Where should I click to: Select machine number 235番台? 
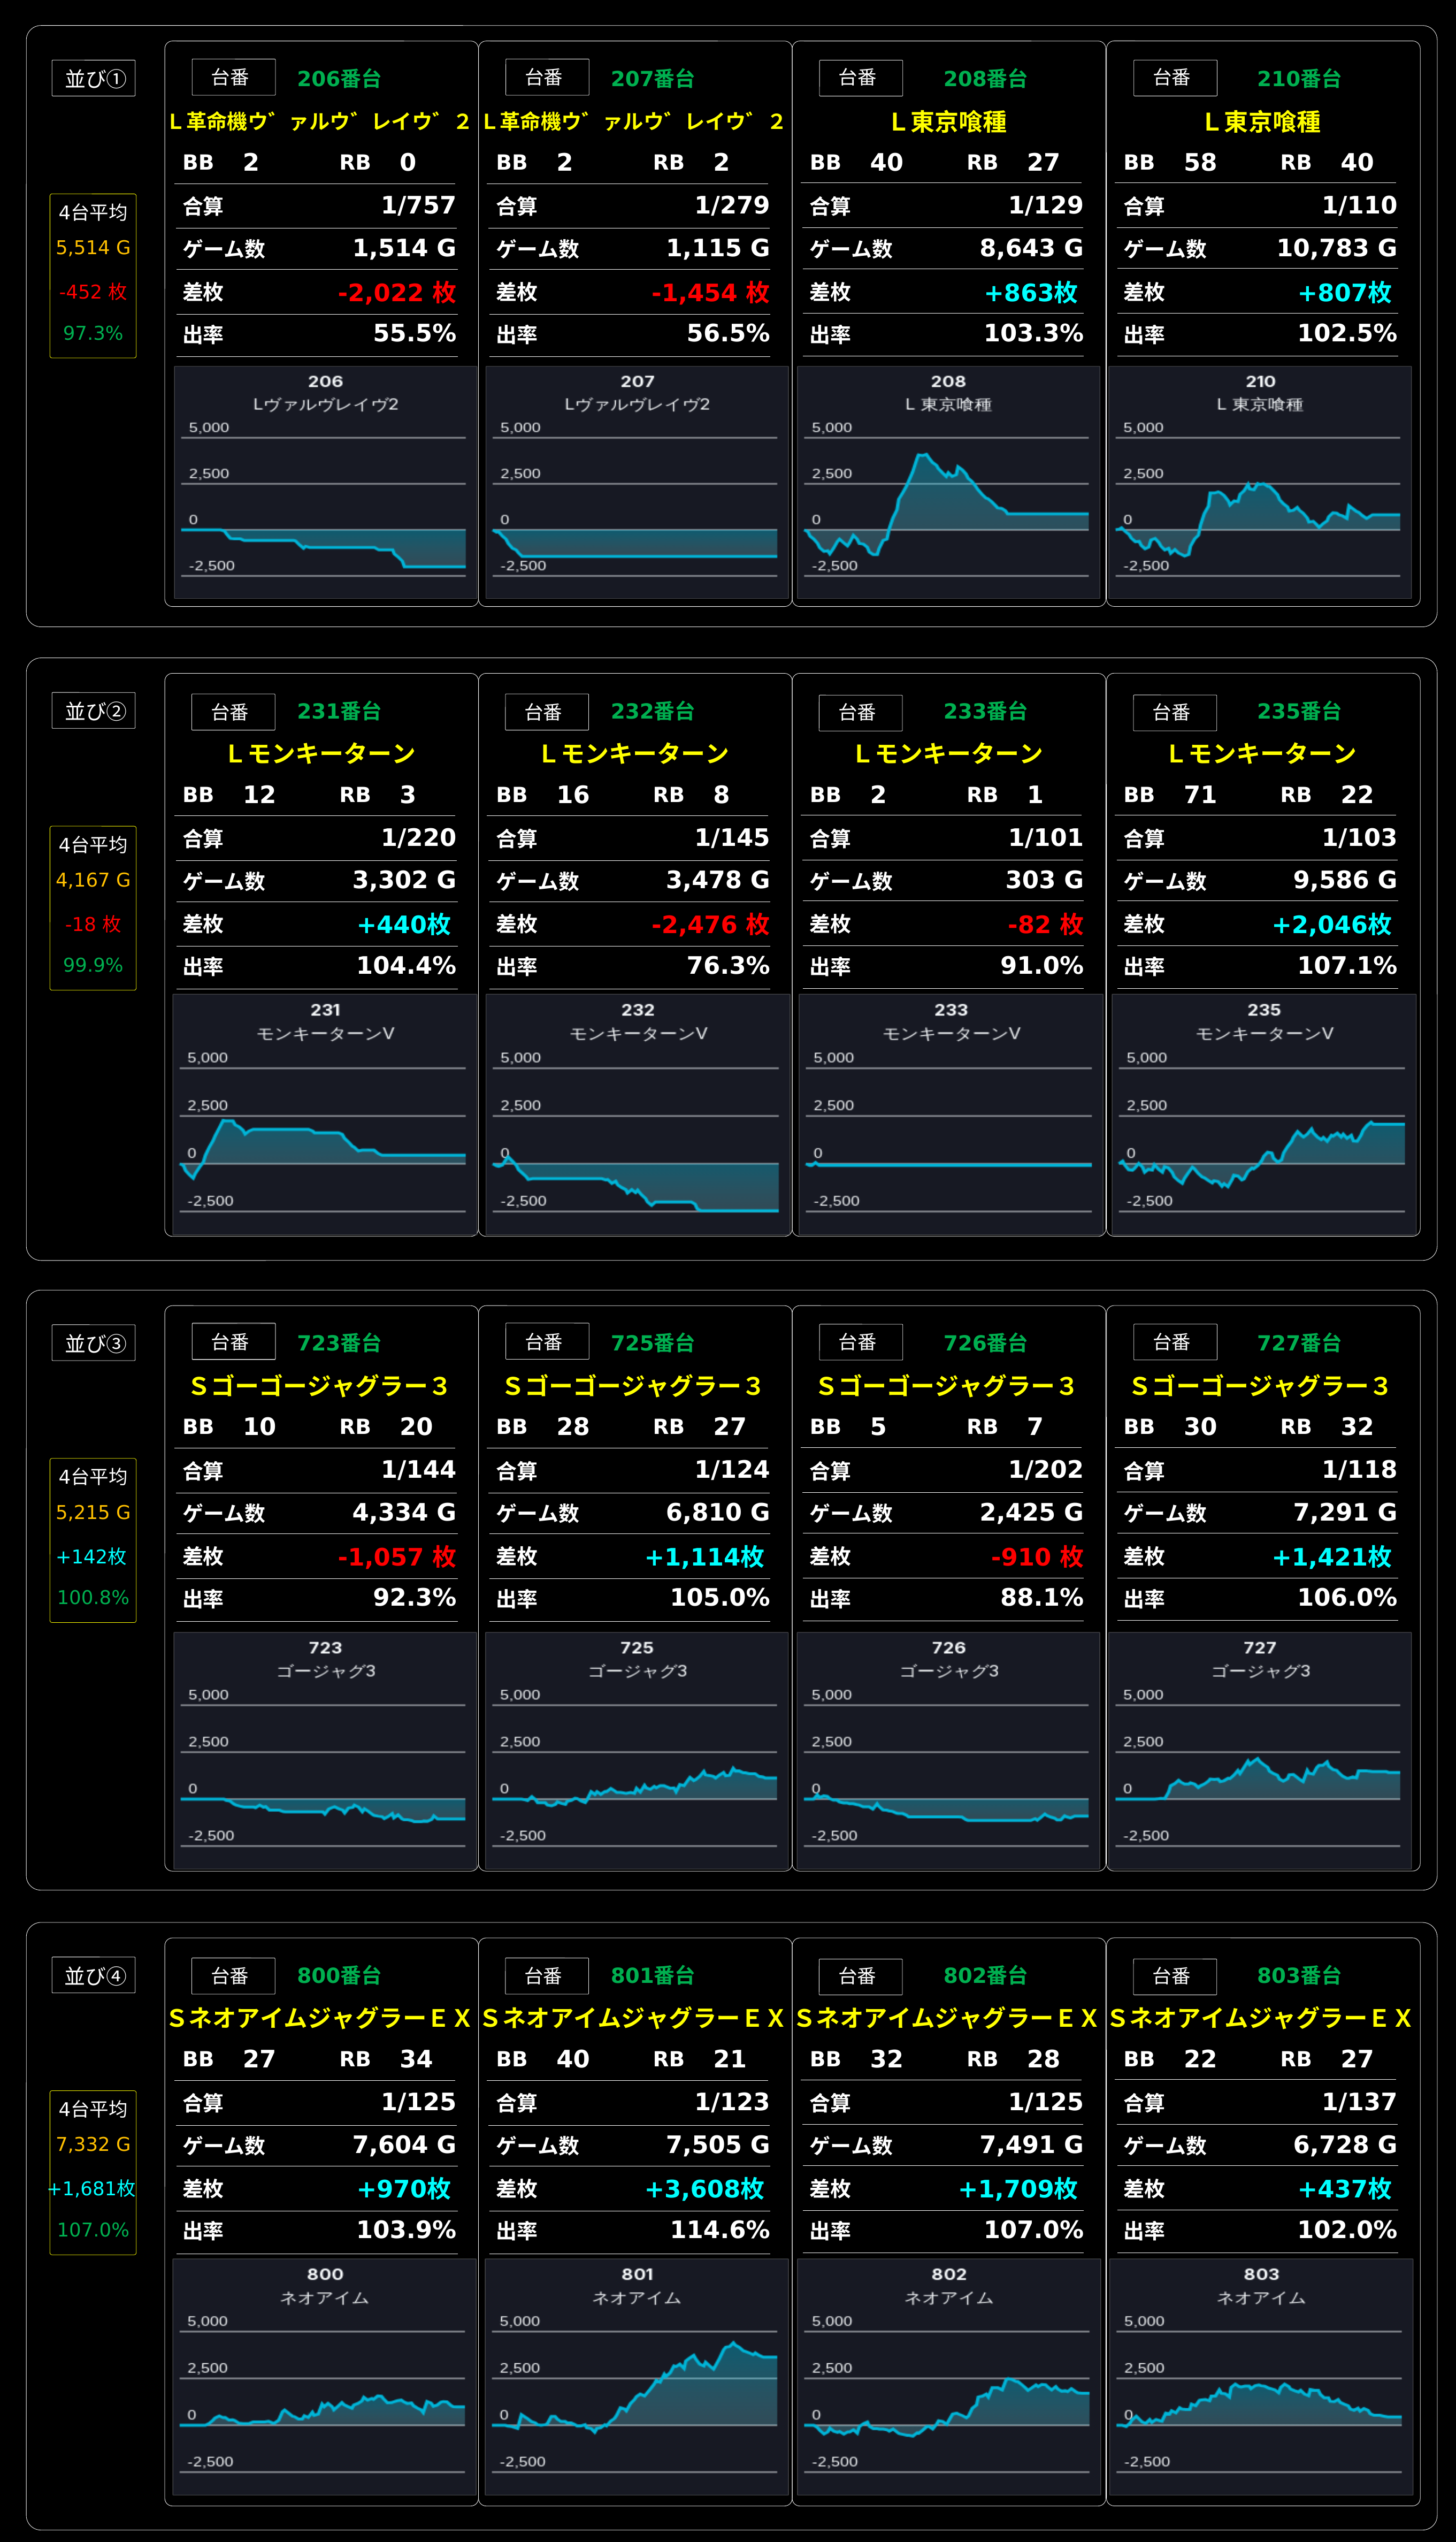click(x=1299, y=711)
